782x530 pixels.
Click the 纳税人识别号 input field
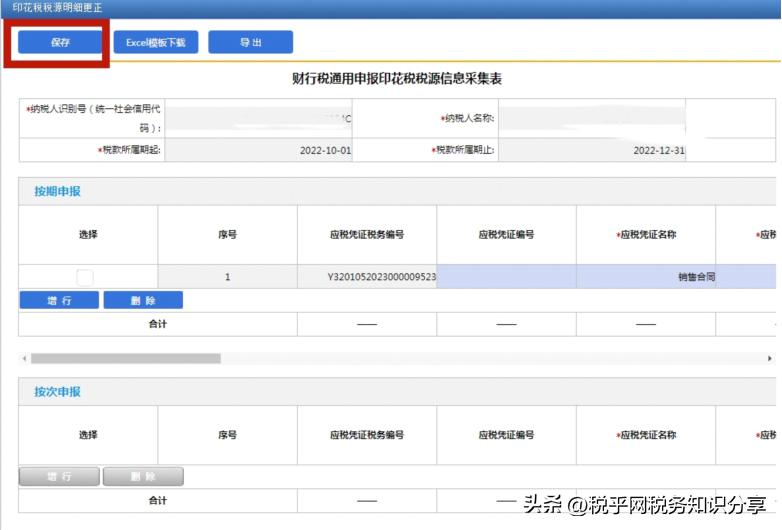pyautogui.click(x=258, y=118)
